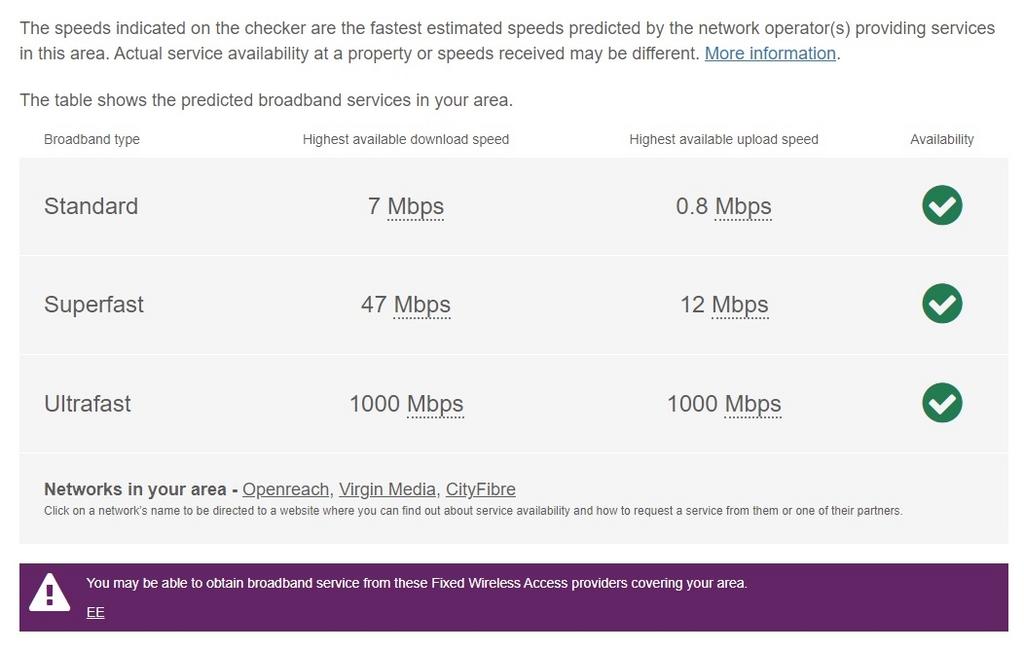Click Mbps abbreviation for Superfast download speed

422,305
